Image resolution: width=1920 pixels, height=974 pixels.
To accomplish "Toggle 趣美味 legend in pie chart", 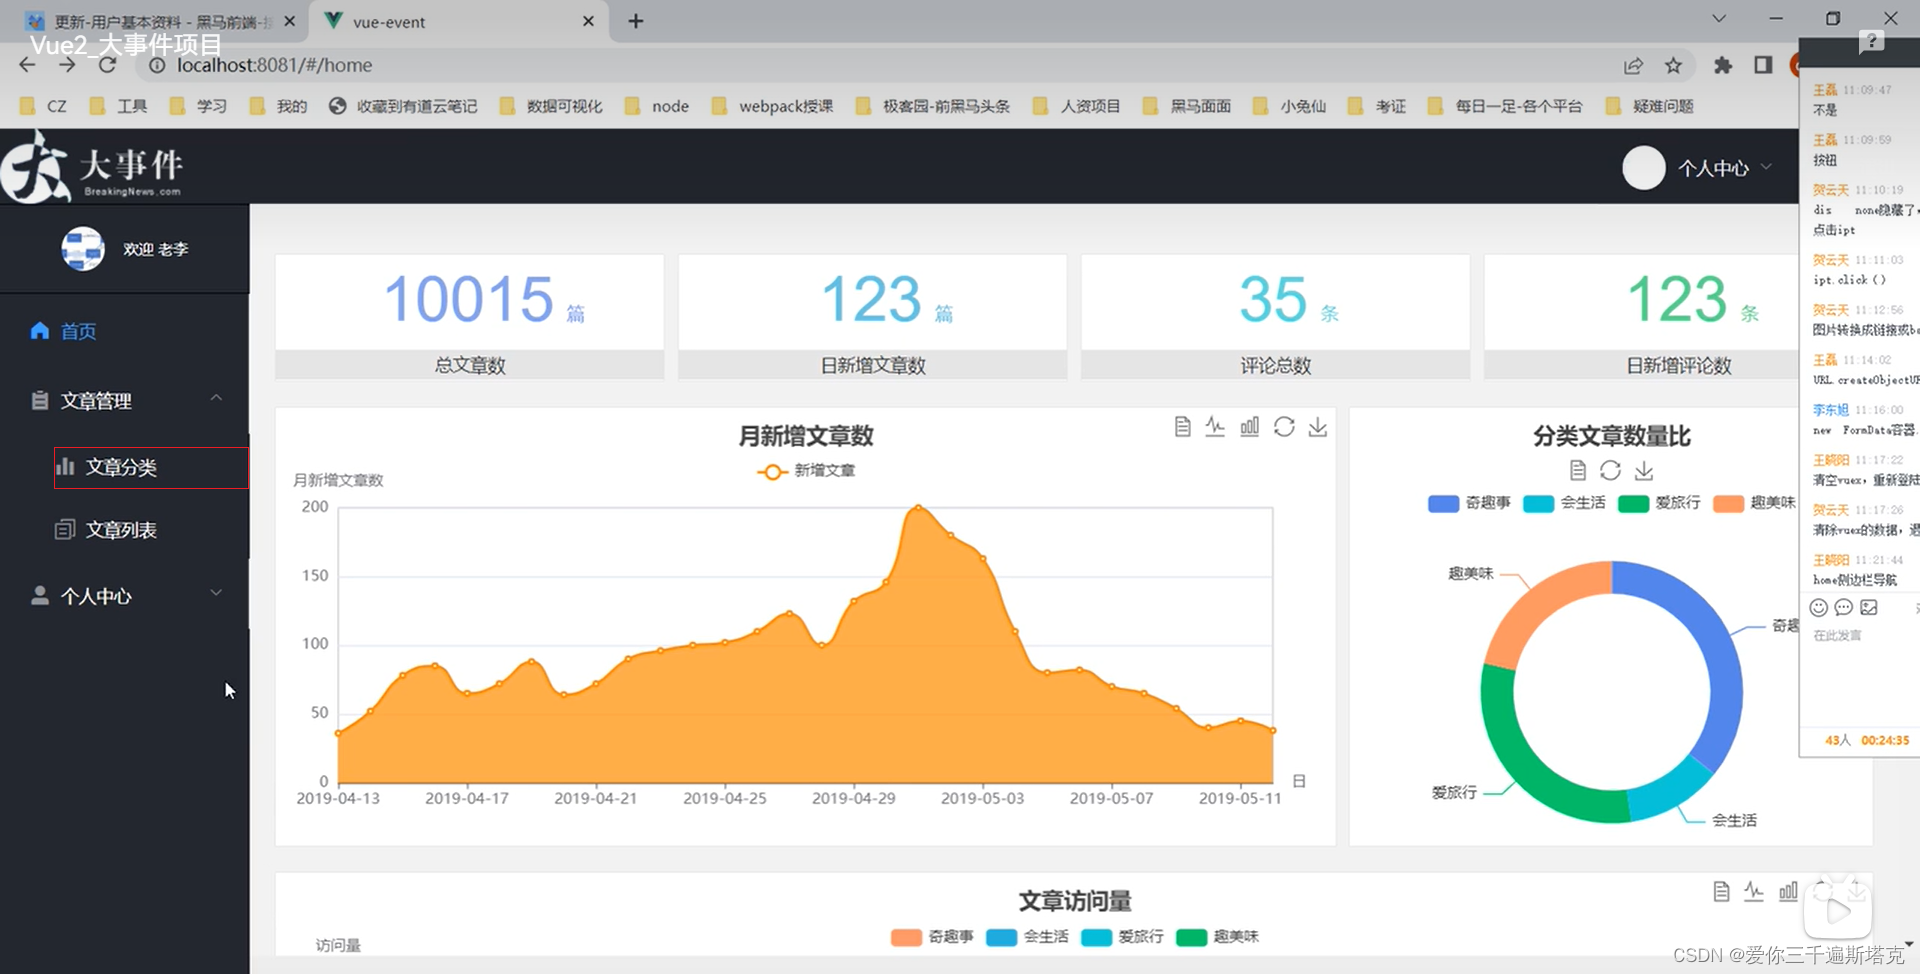I will pos(1754,503).
